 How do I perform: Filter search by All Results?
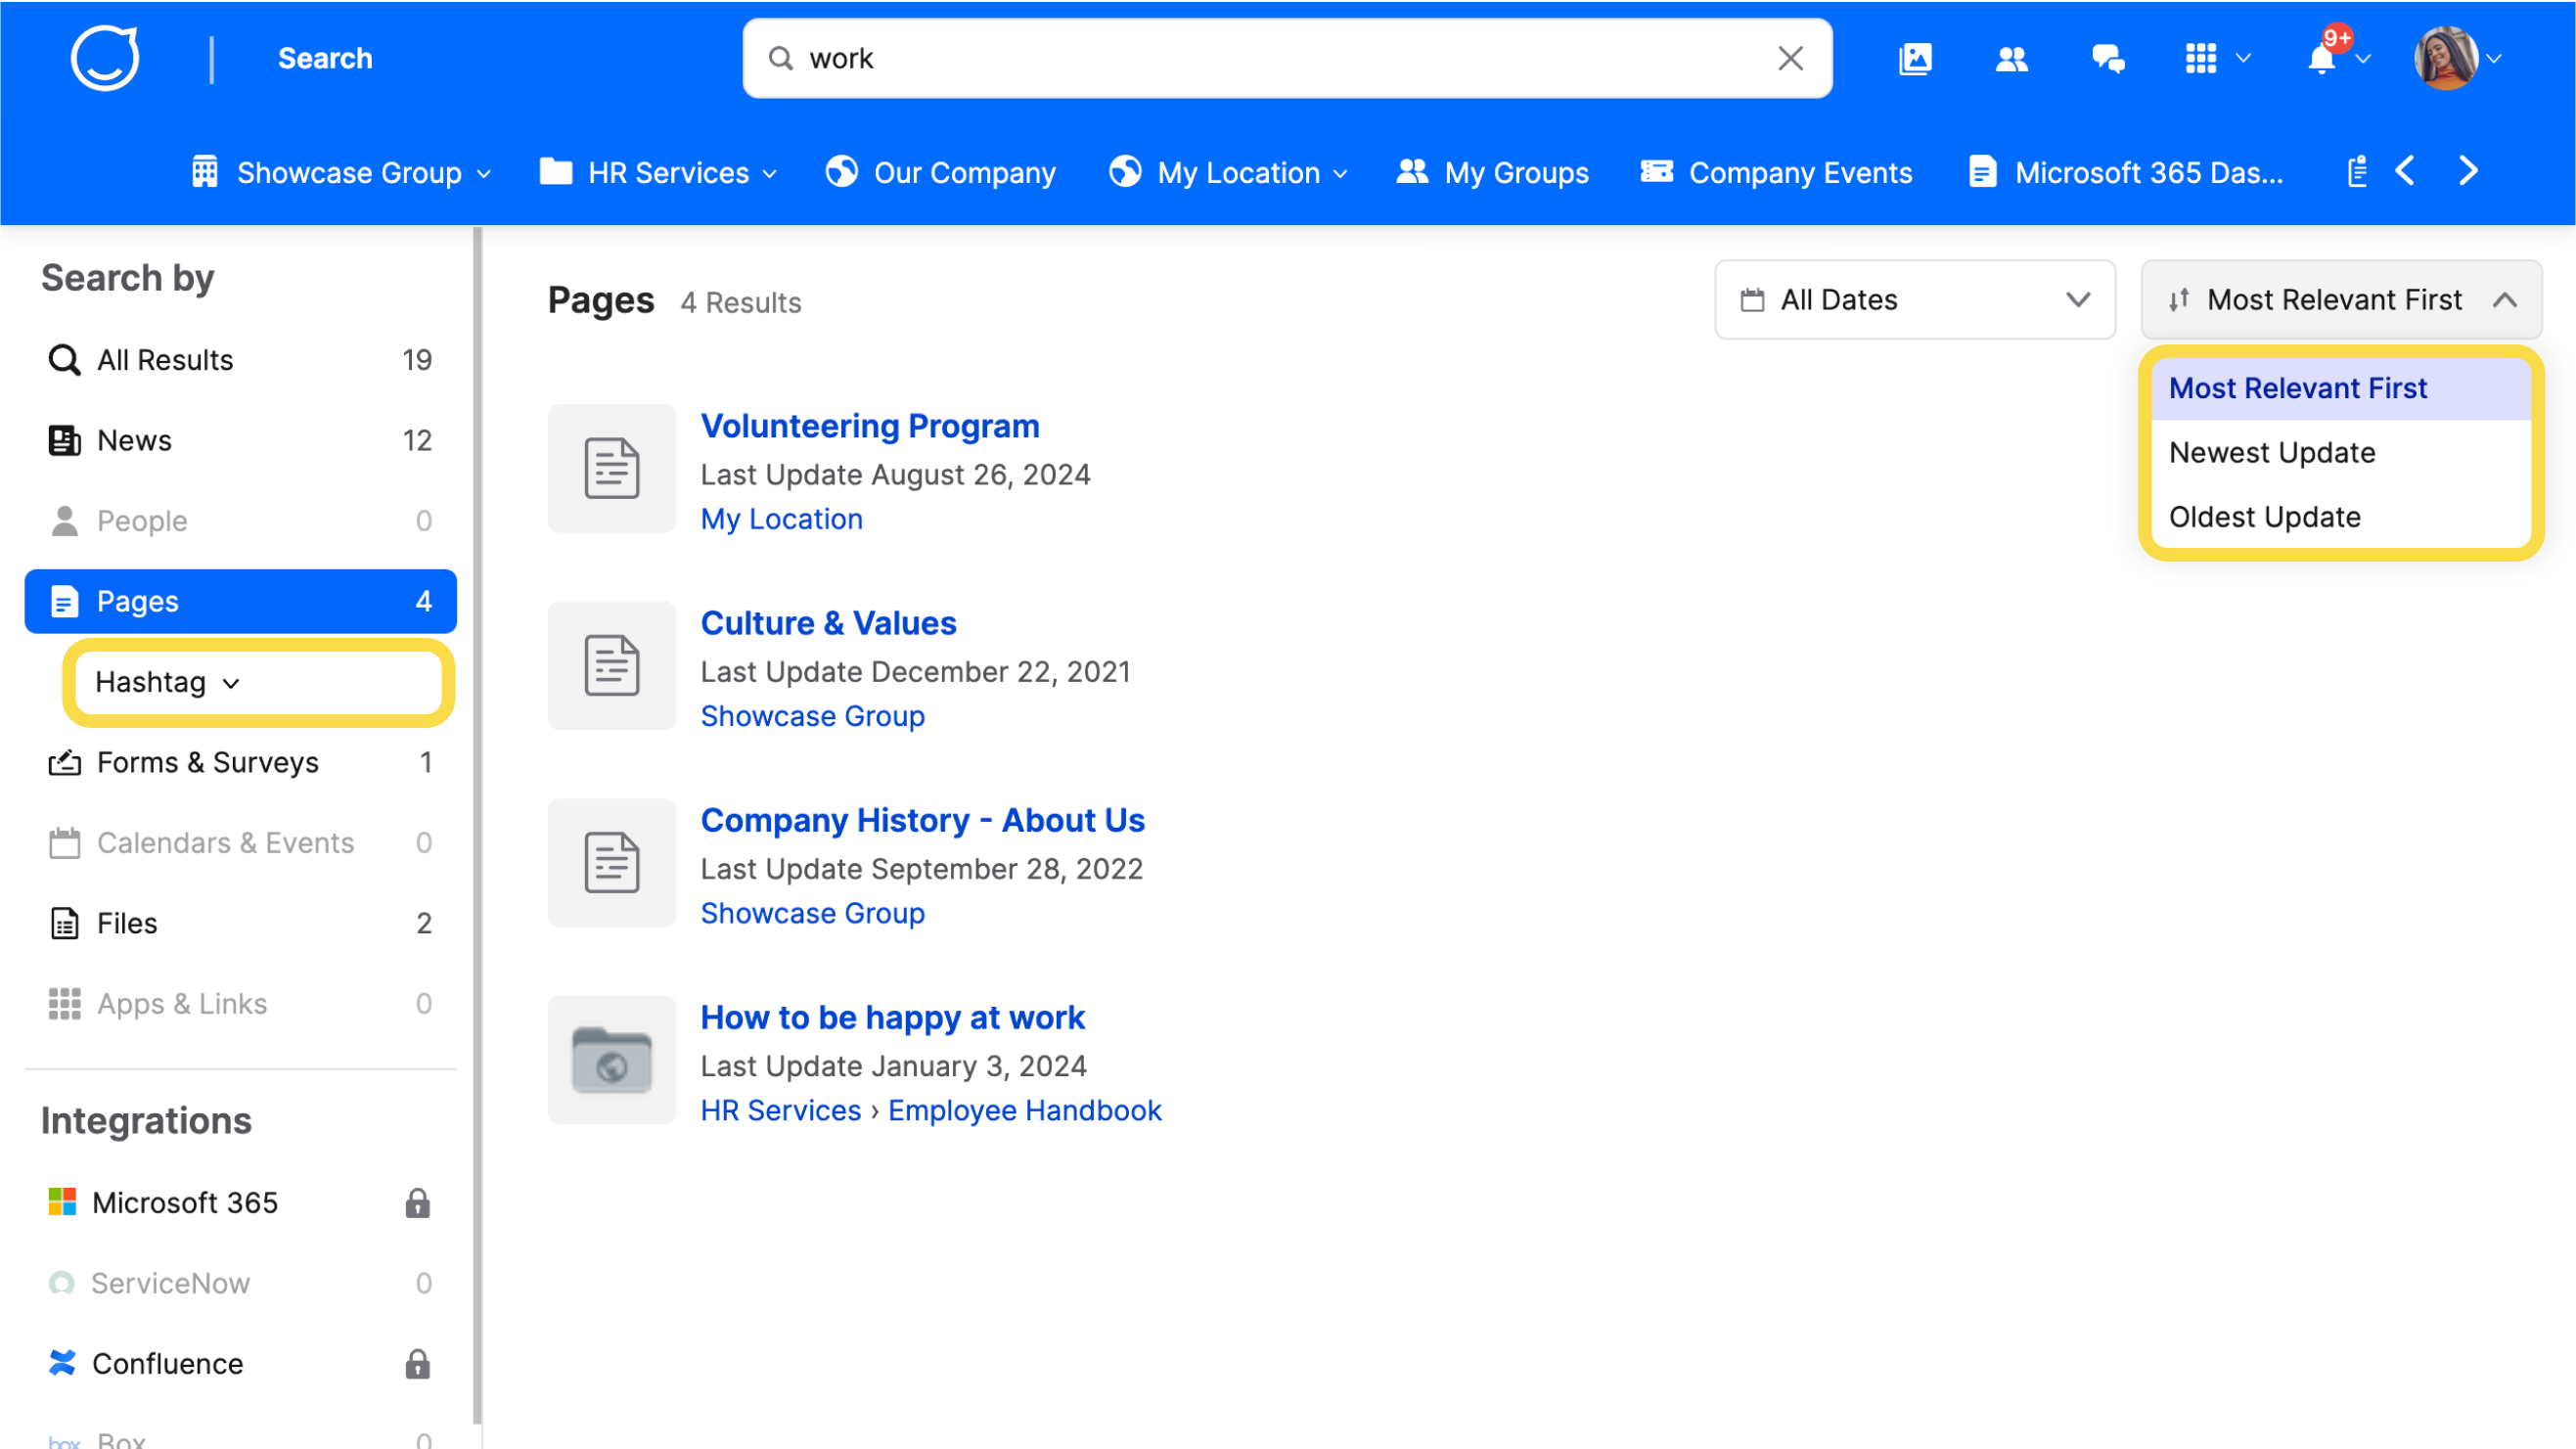240,360
